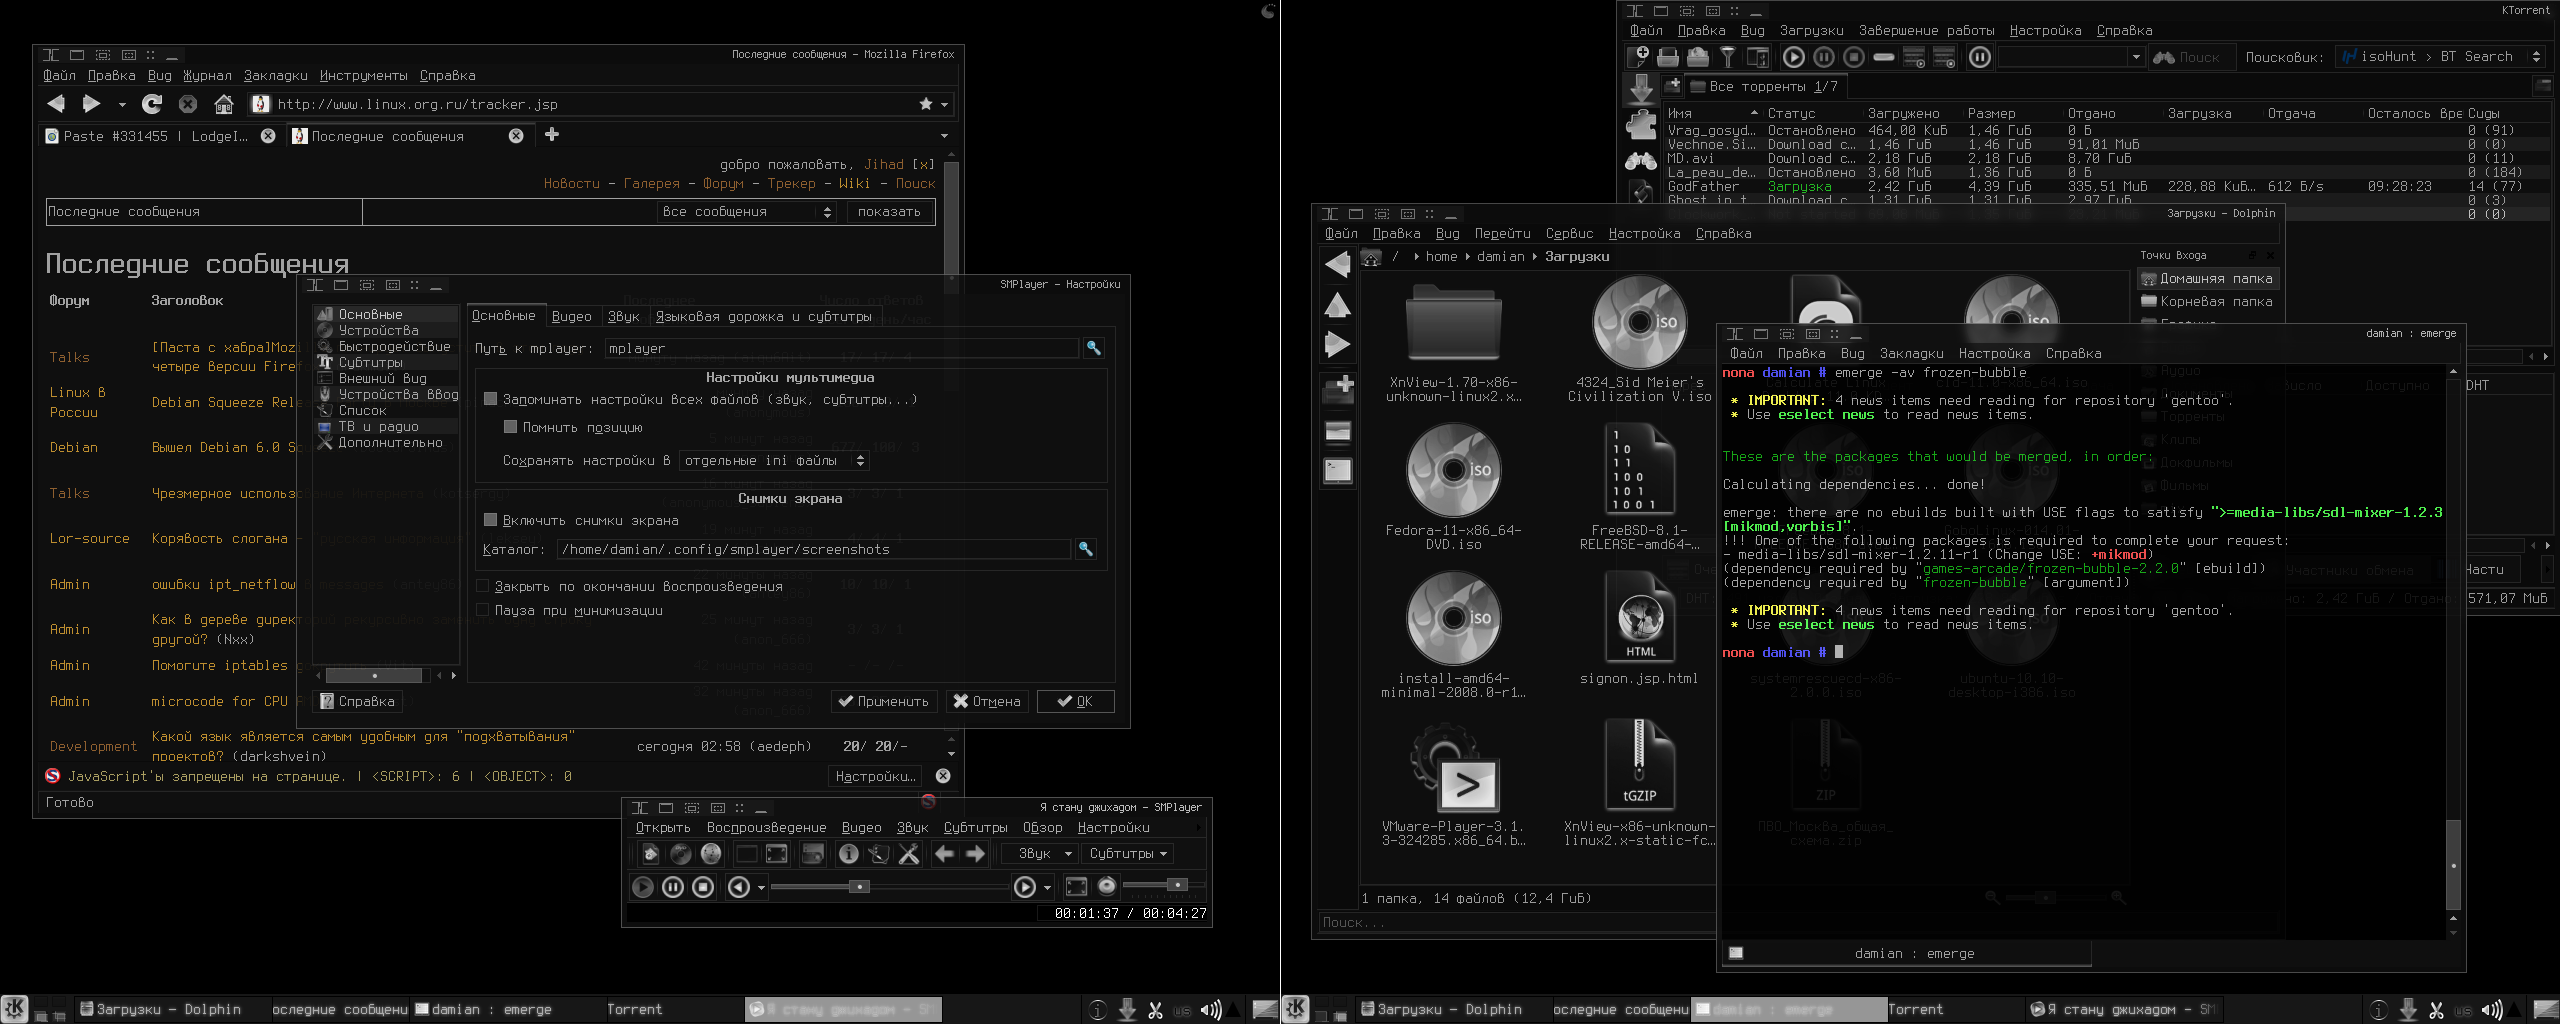
Task: Browse screenshots folder magnifier icon
Action: (x=1085, y=549)
